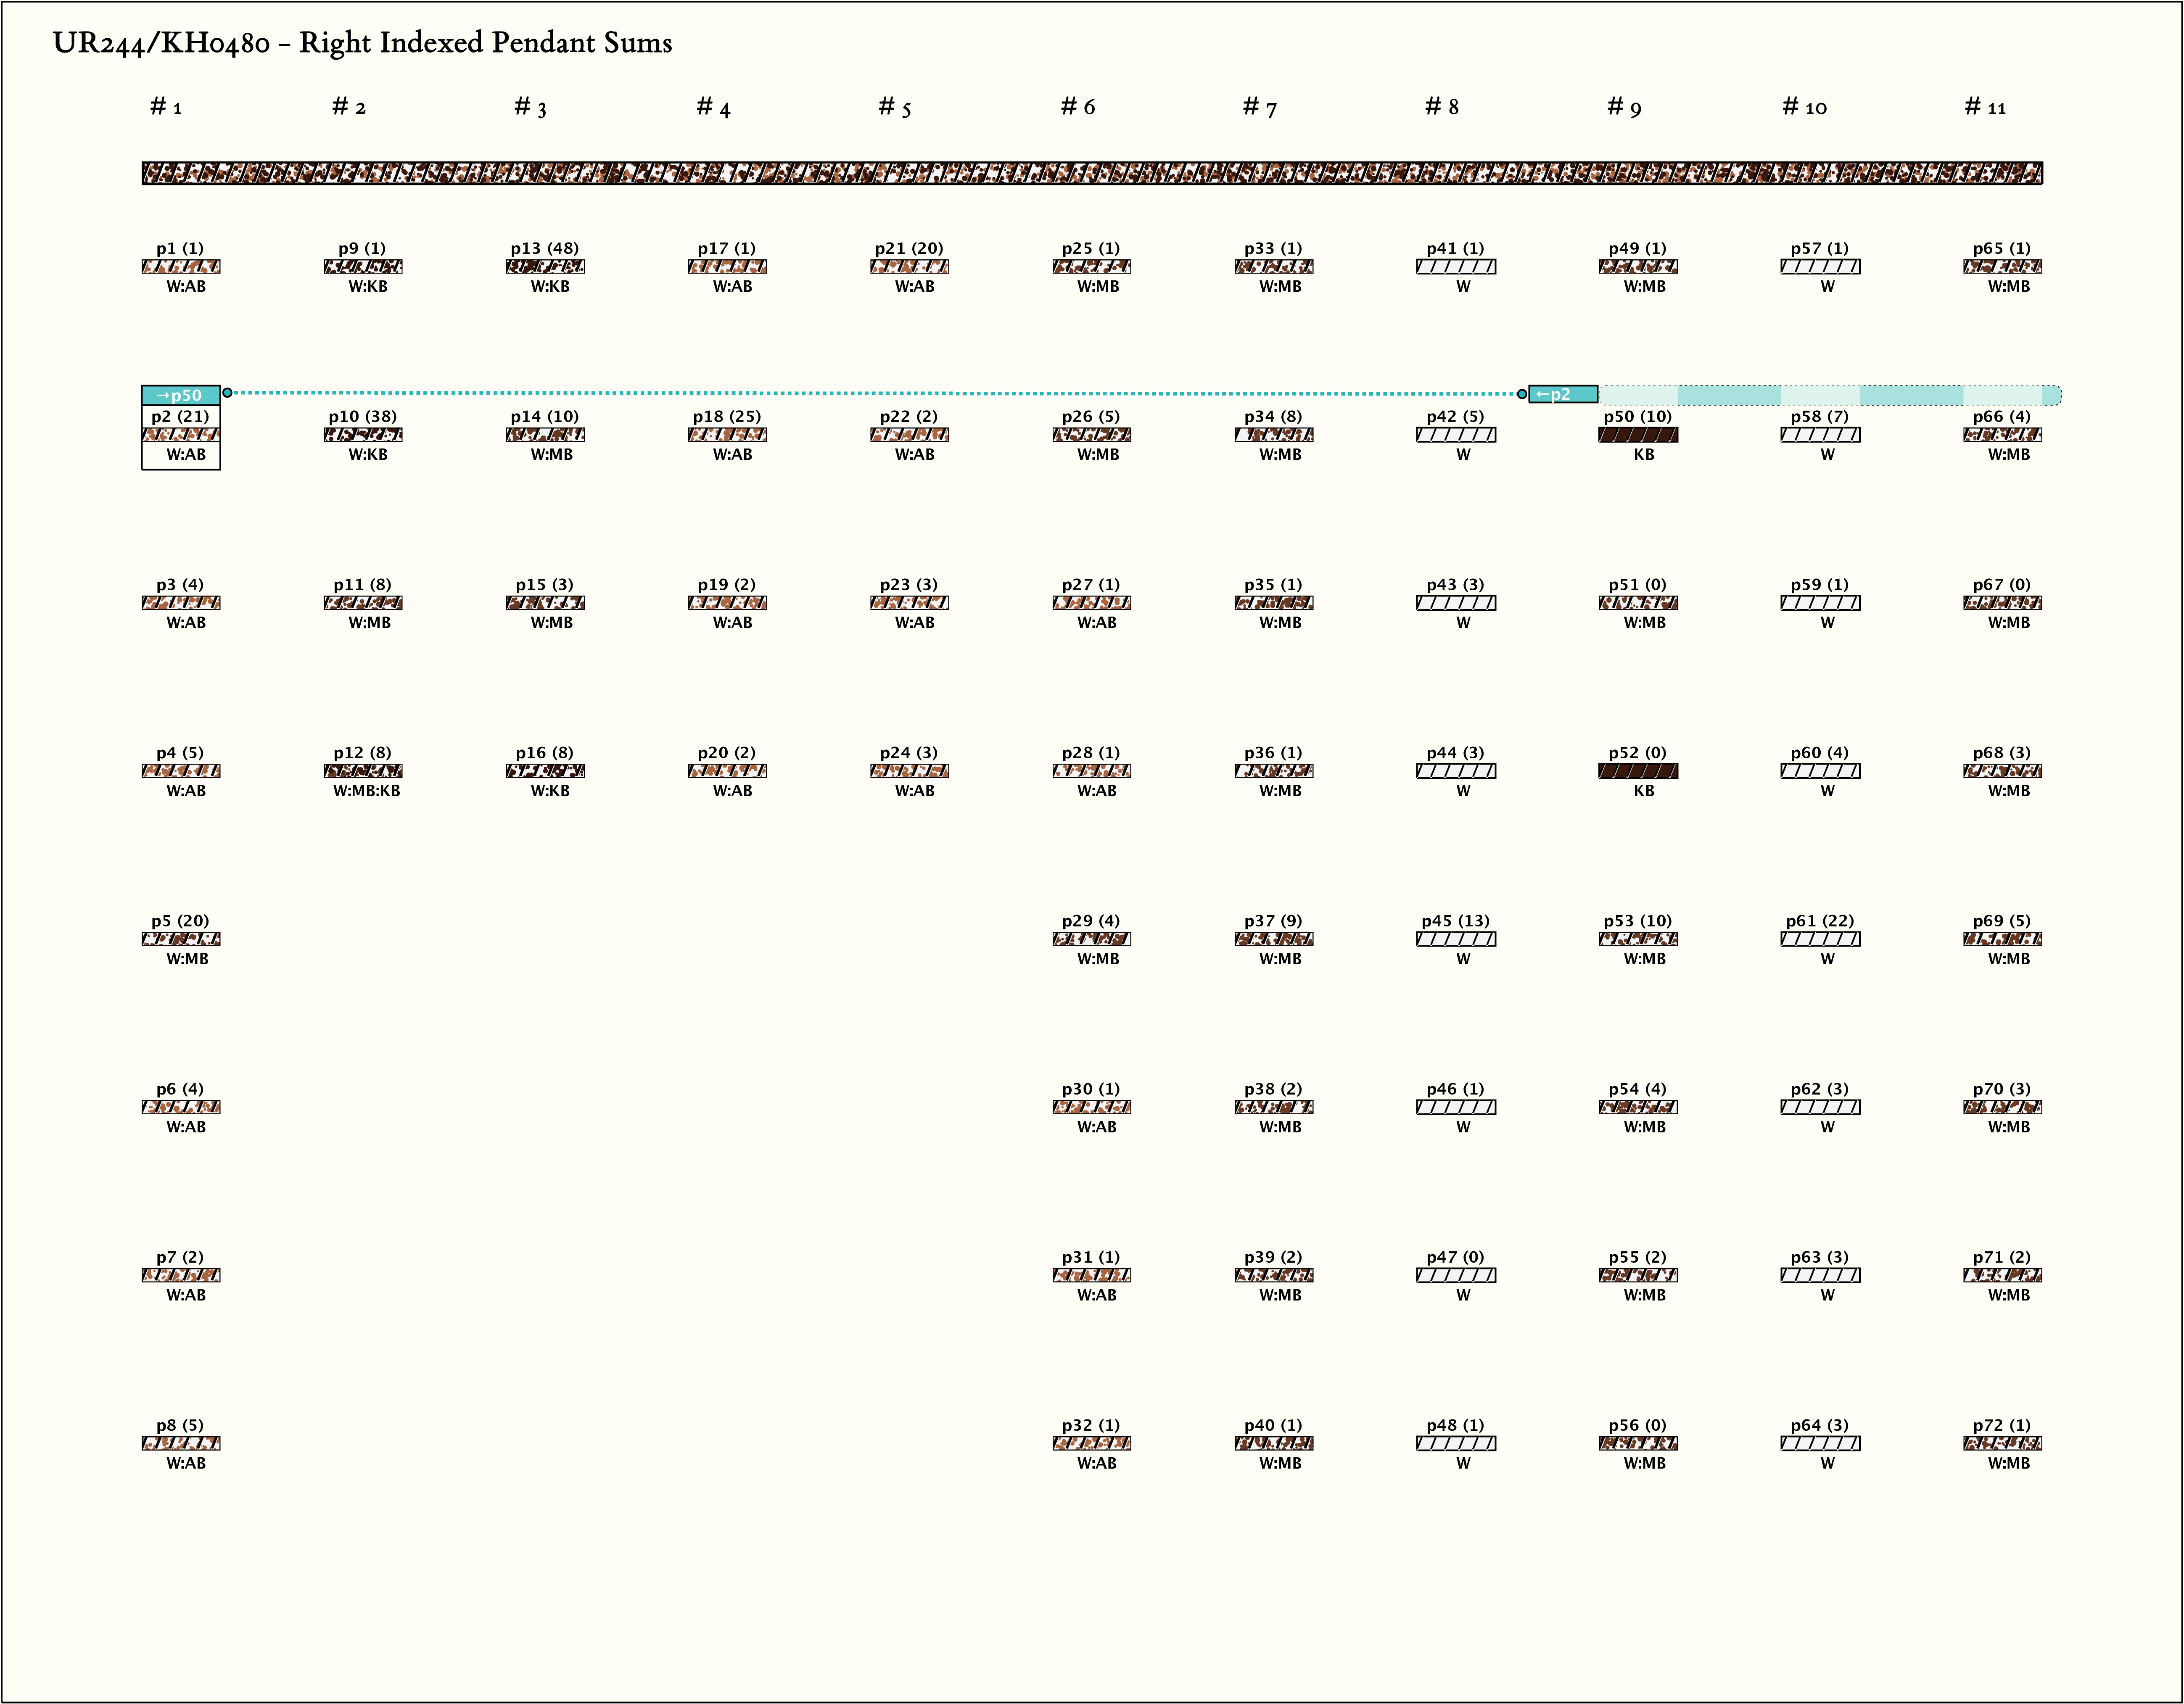This screenshot has width=2184, height=1704.
Task: Click the p12 W:MB:KB cord swatch
Action: 363,771
